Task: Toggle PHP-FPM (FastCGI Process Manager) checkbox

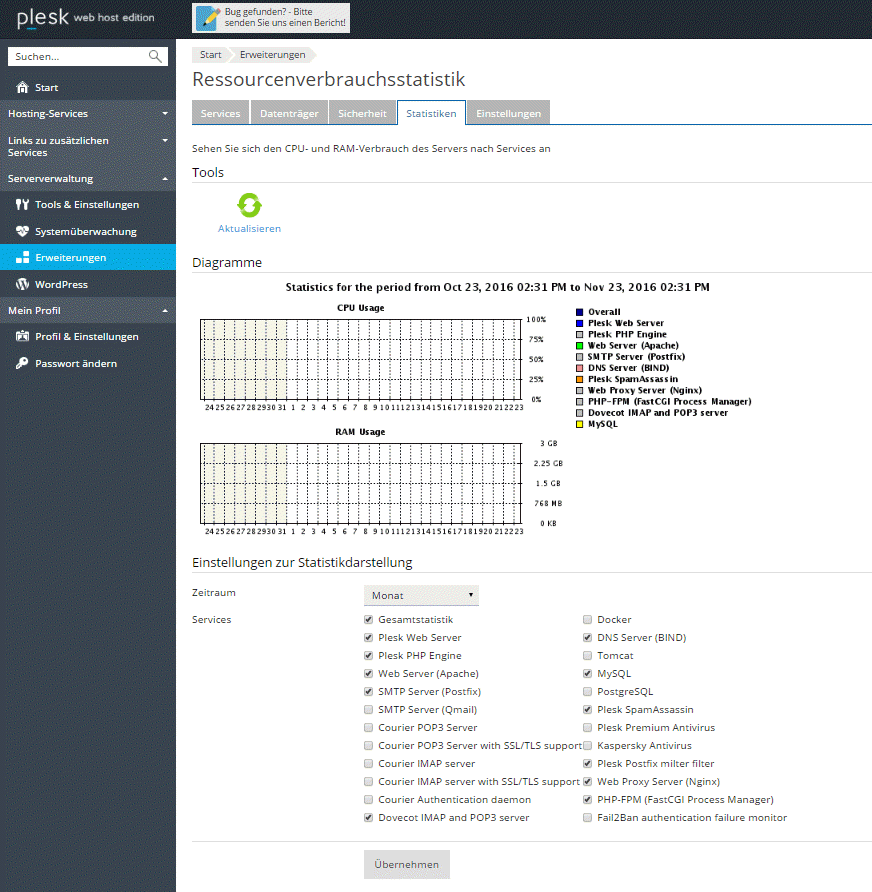Action: 588,799
